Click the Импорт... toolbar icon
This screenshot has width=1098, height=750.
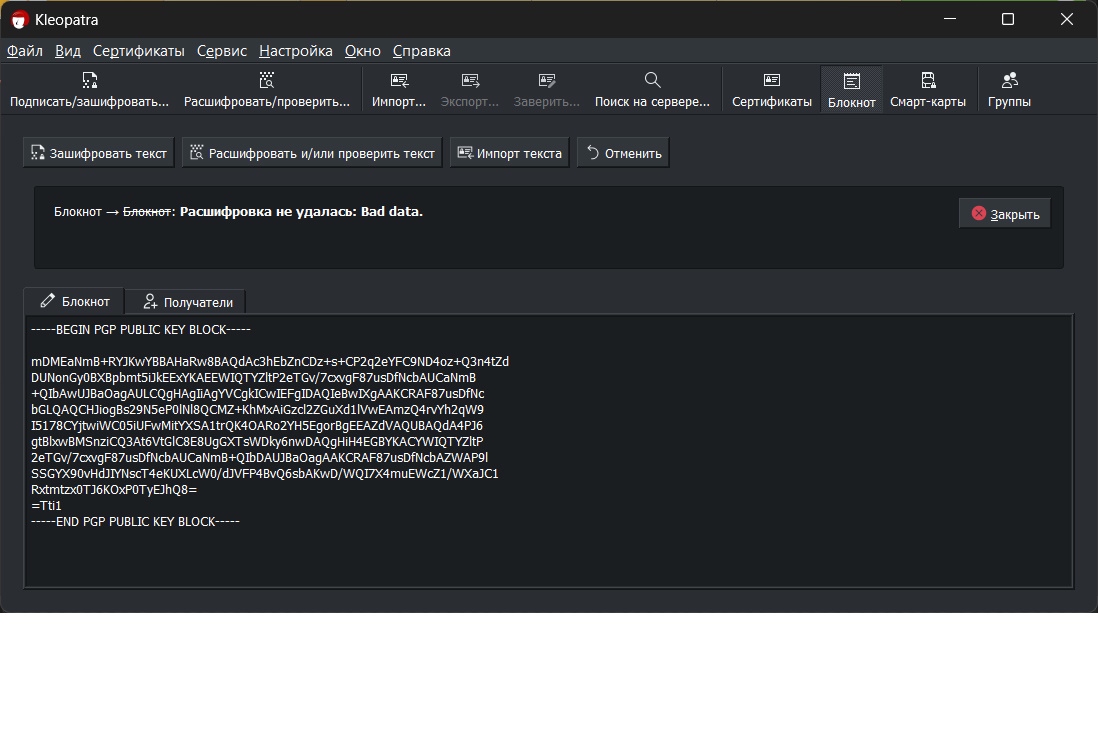tap(399, 80)
